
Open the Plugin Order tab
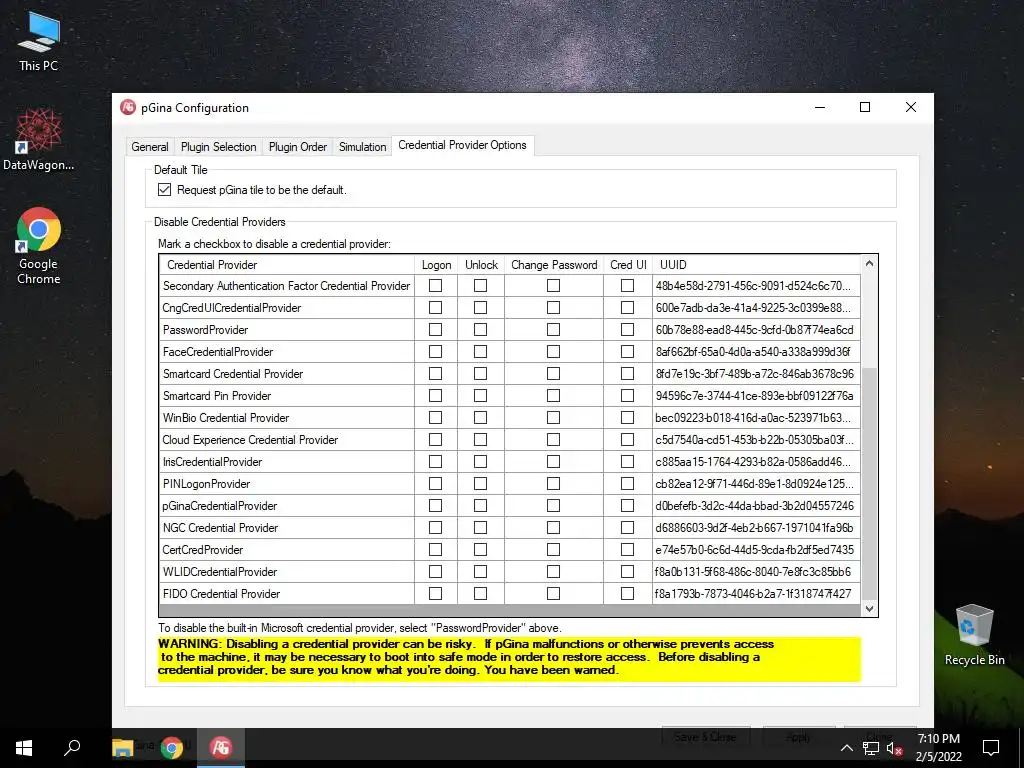pos(298,147)
